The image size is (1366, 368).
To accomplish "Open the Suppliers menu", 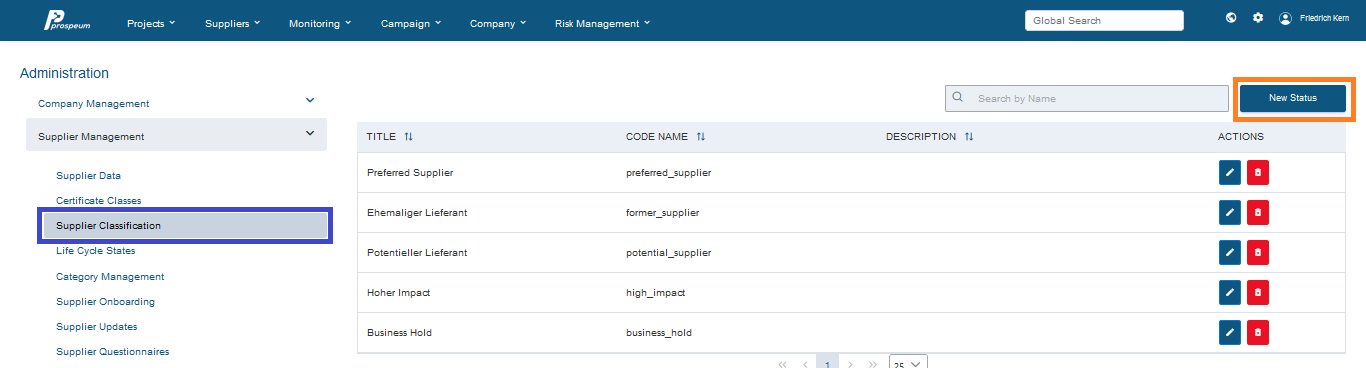I will coord(233,23).
